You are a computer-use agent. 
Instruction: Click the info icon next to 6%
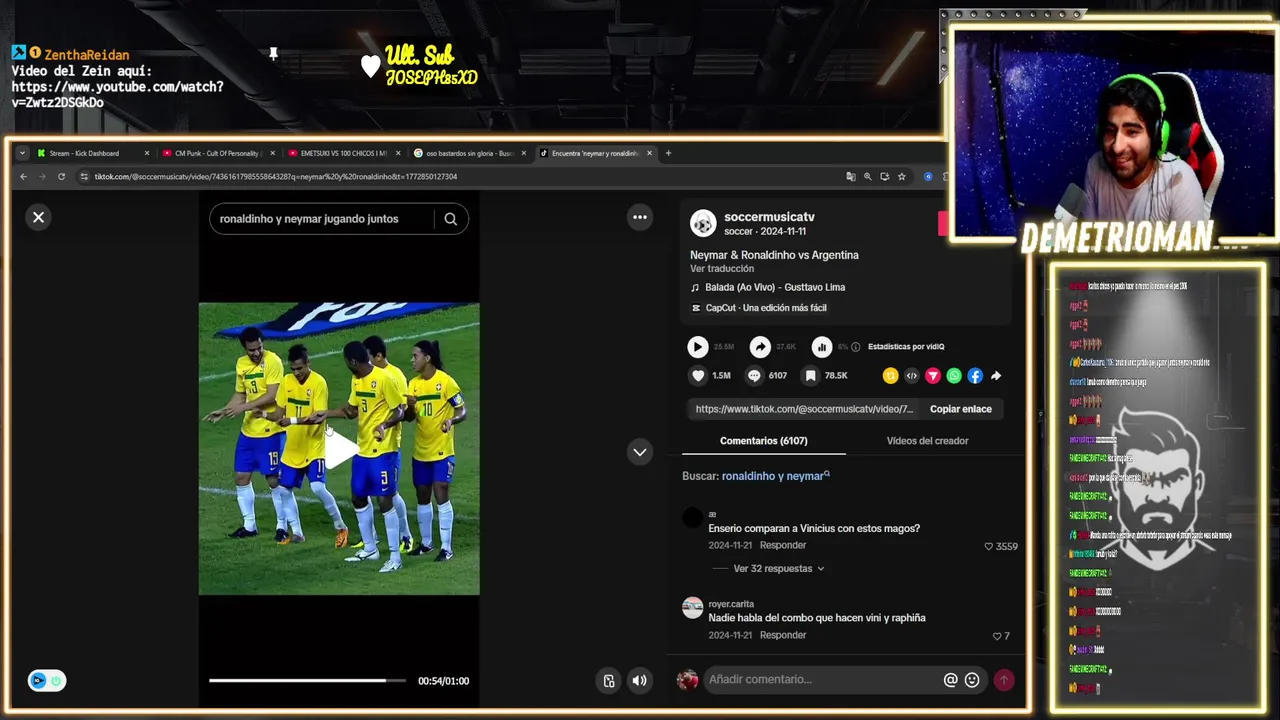coord(855,347)
